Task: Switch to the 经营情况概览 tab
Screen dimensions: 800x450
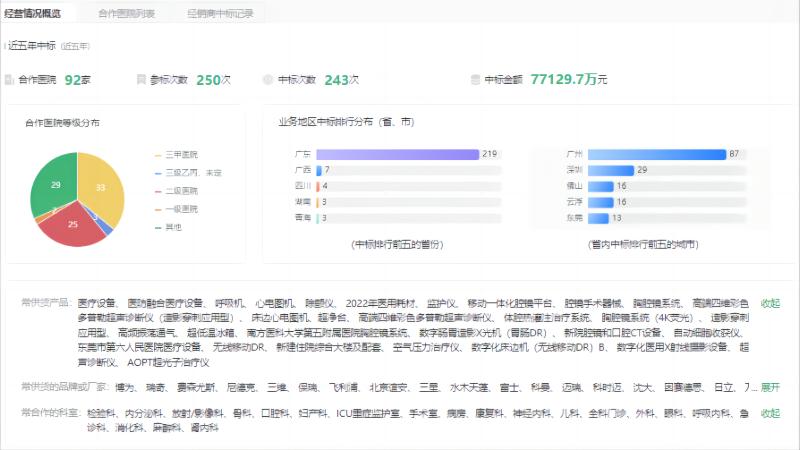Action: (33, 13)
